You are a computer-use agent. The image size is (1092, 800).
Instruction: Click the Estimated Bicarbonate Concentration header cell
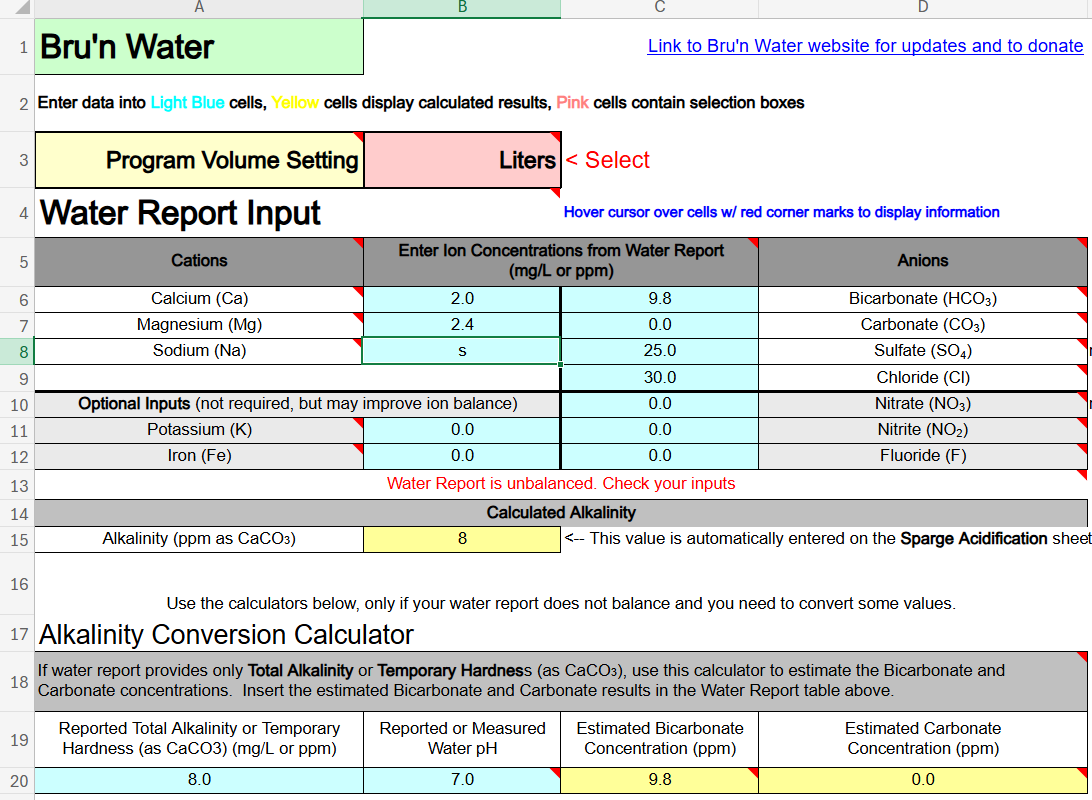tap(660, 739)
